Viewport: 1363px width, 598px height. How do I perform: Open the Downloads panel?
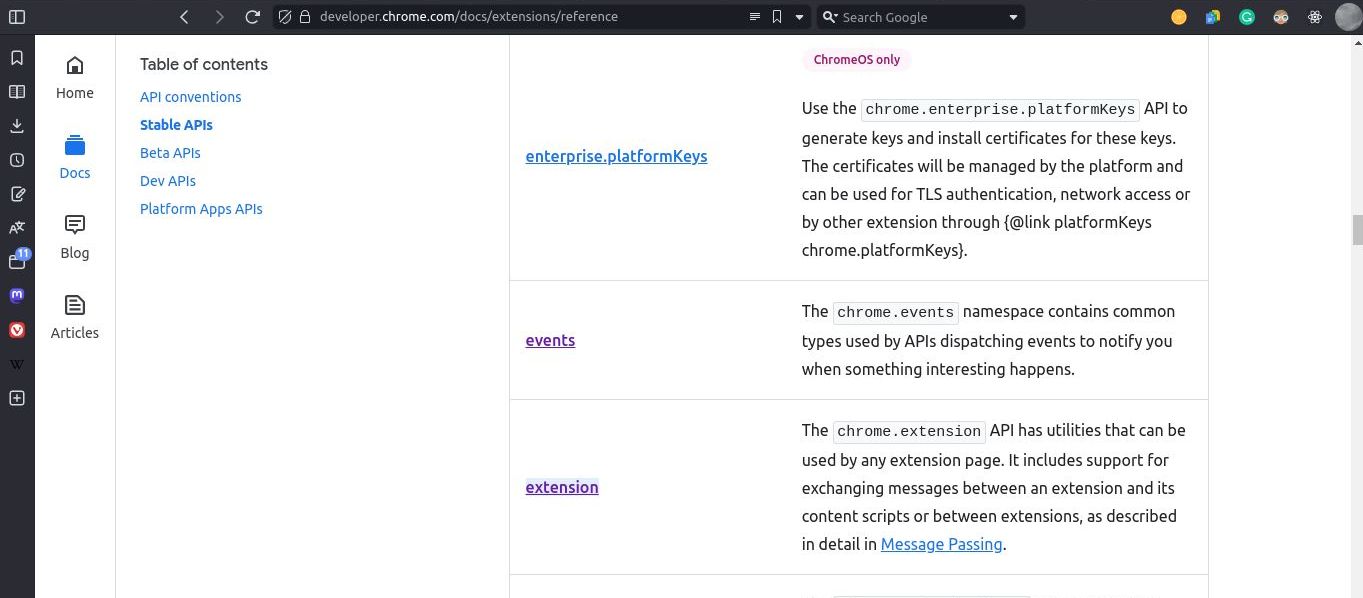pos(17,125)
